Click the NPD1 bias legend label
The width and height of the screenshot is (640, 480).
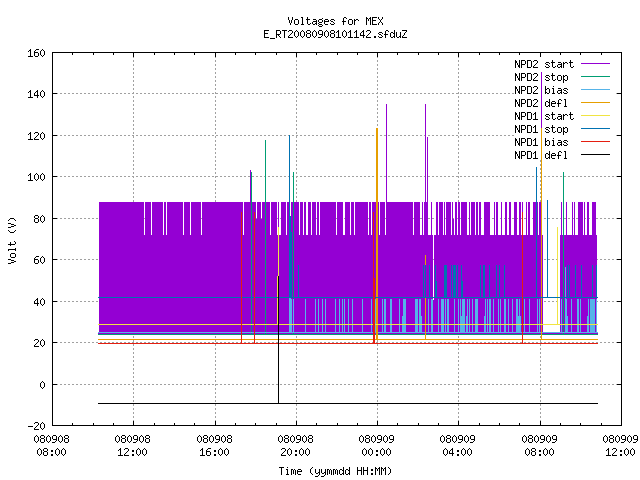(541, 142)
